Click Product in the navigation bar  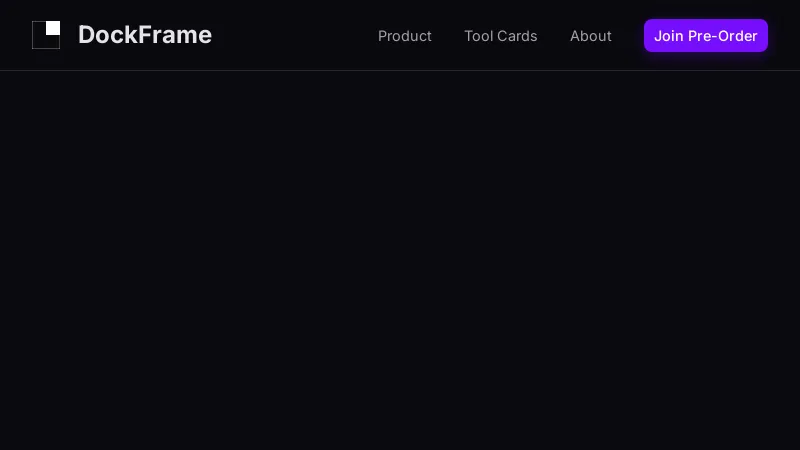click(405, 36)
